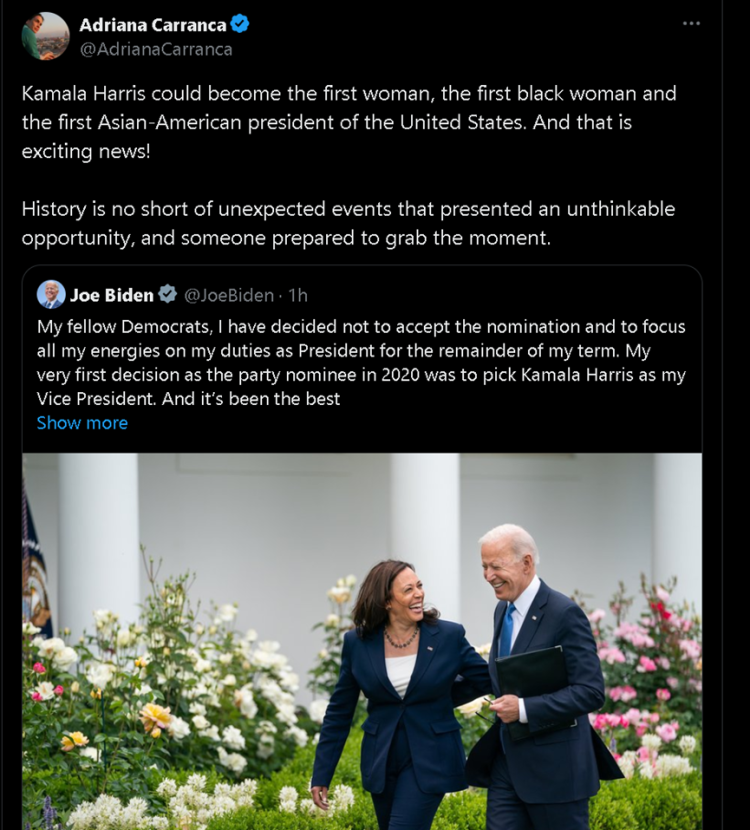Expand the quoted post with Show more

82,423
